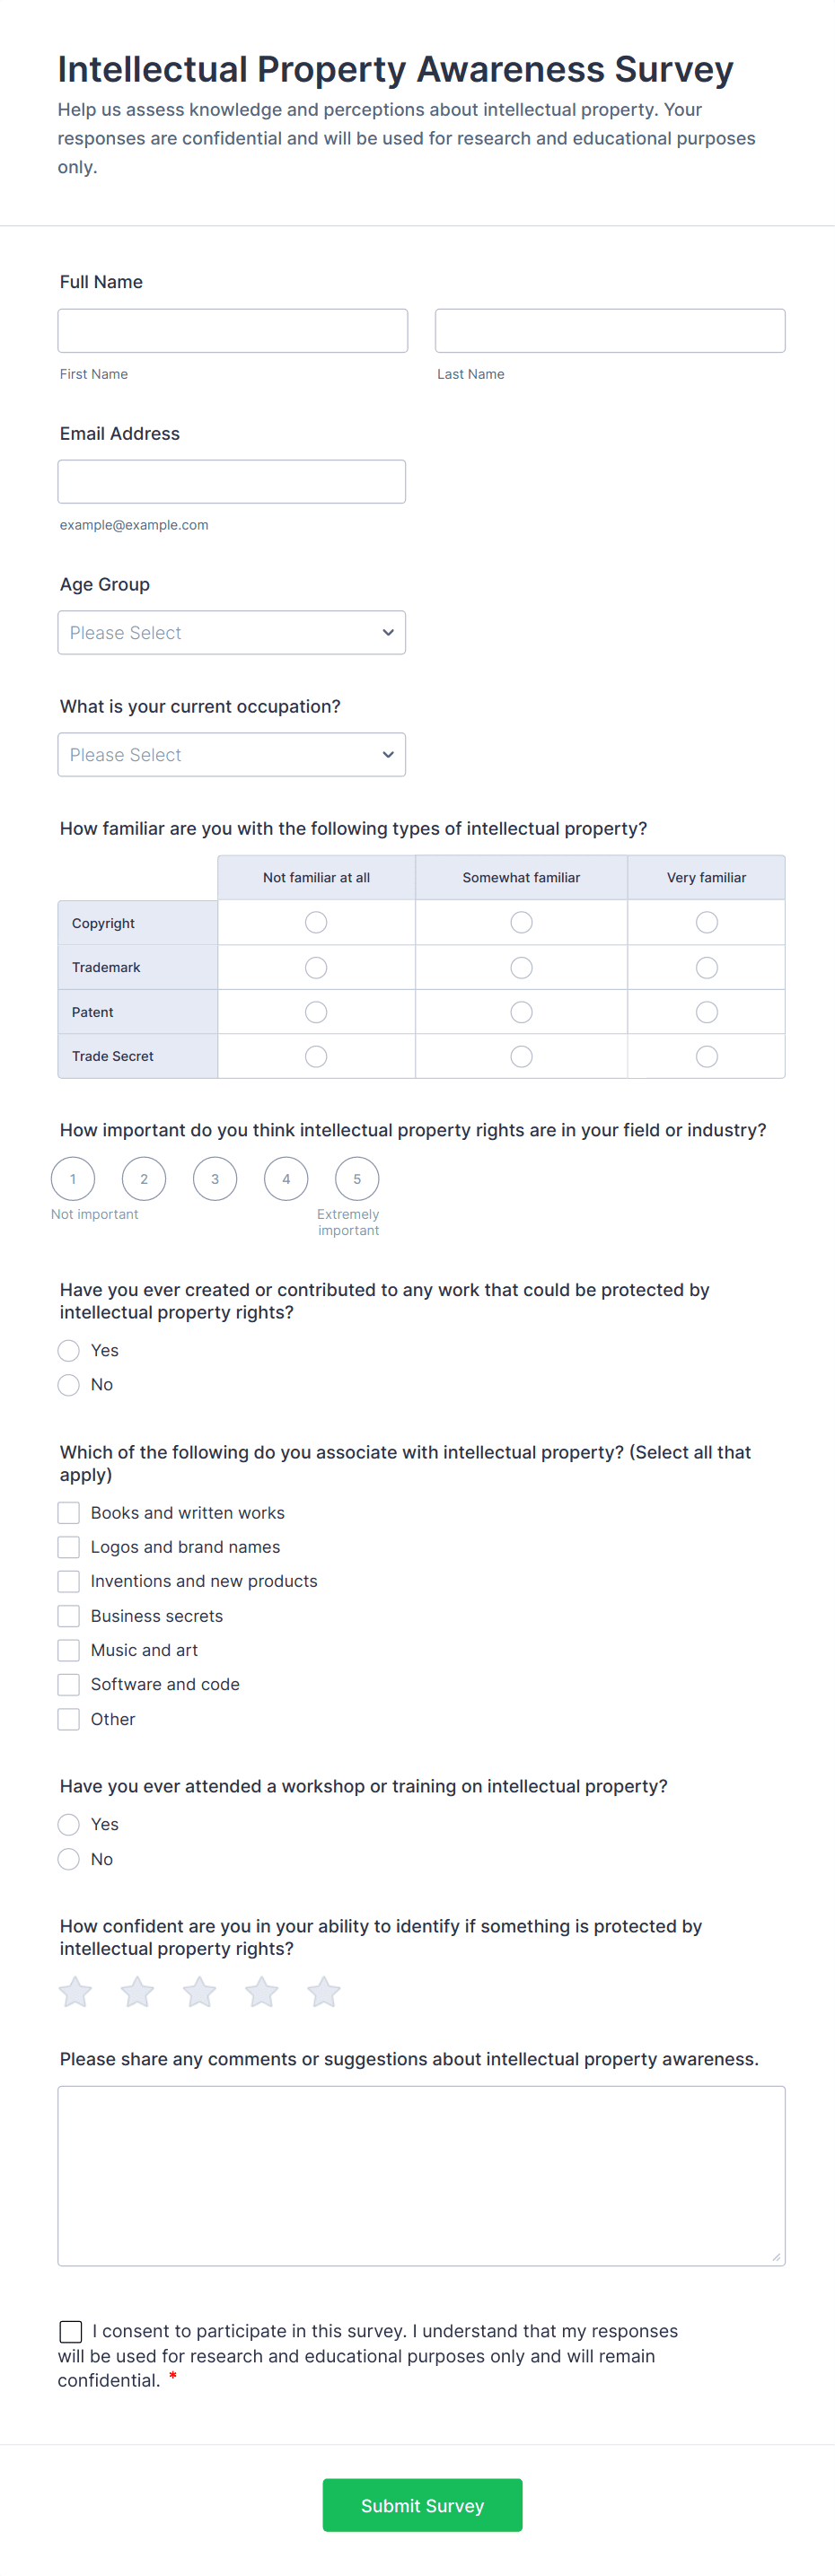
Task: Enable the consent to participate checkbox
Action: pyautogui.click(x=70, y=2331)
